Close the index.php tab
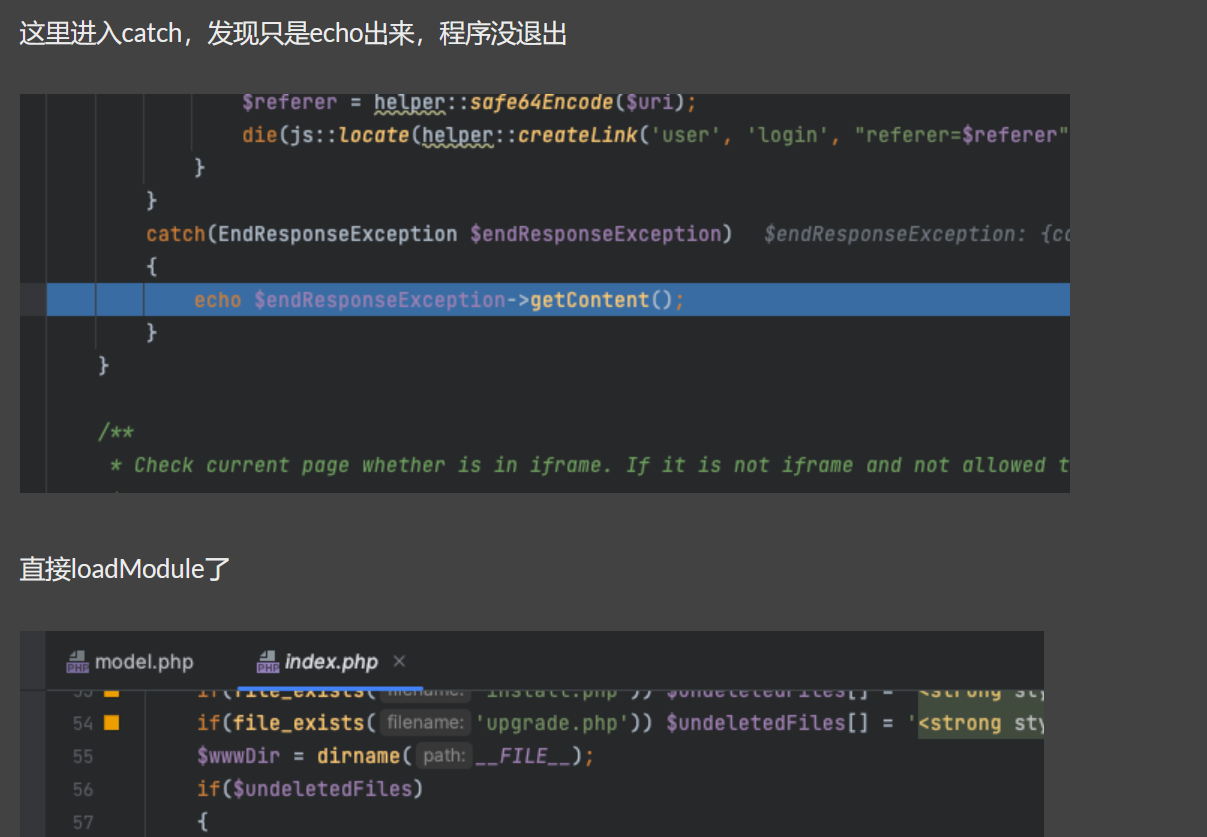1207x837 pixels. point(399,661)
